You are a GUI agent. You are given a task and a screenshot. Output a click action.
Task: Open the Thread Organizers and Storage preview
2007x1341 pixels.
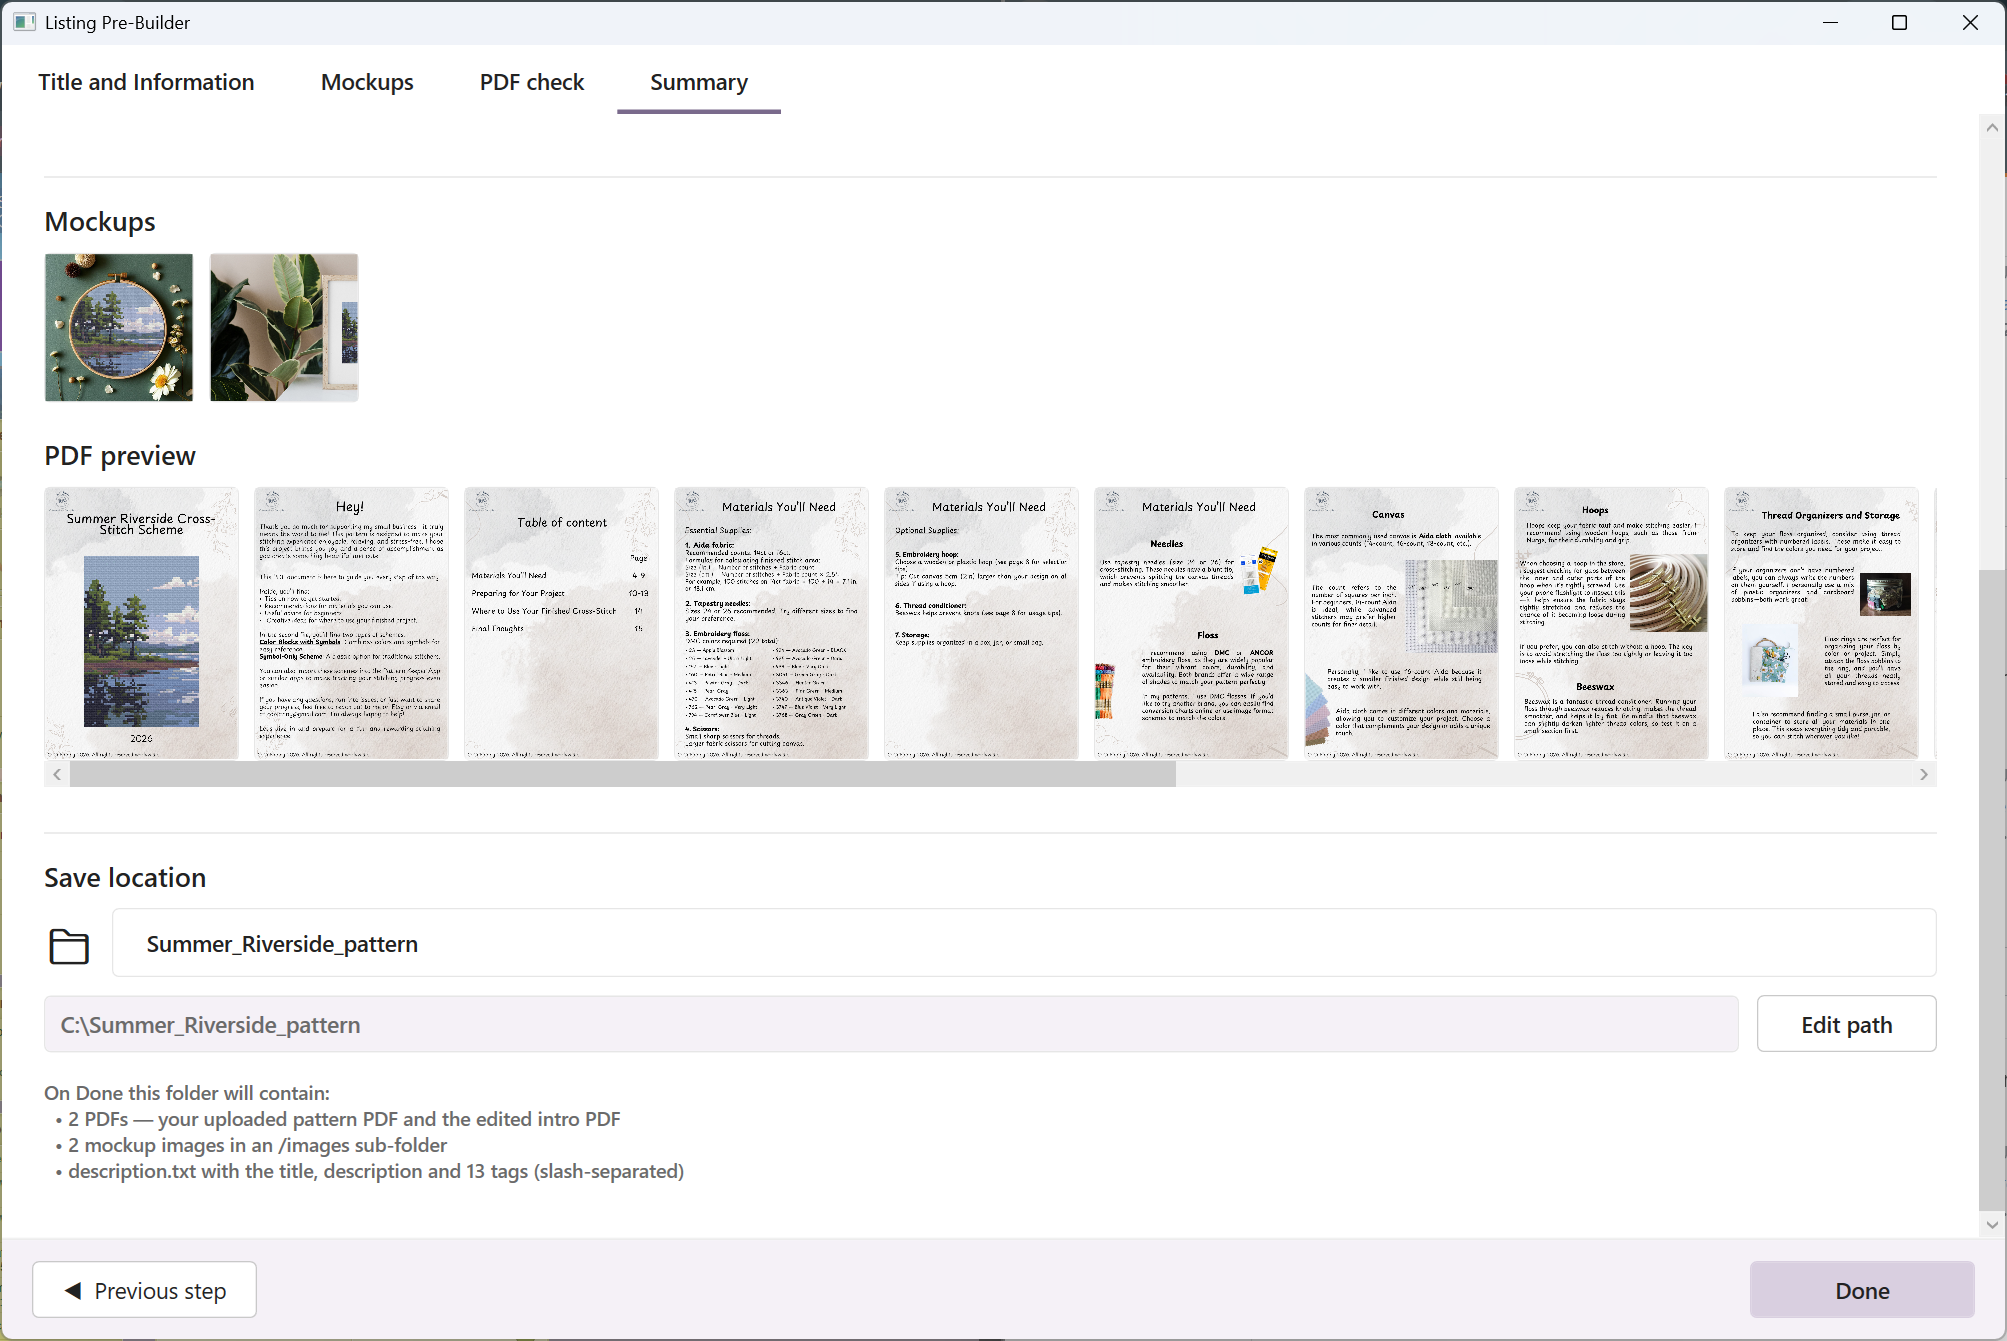1822,623
